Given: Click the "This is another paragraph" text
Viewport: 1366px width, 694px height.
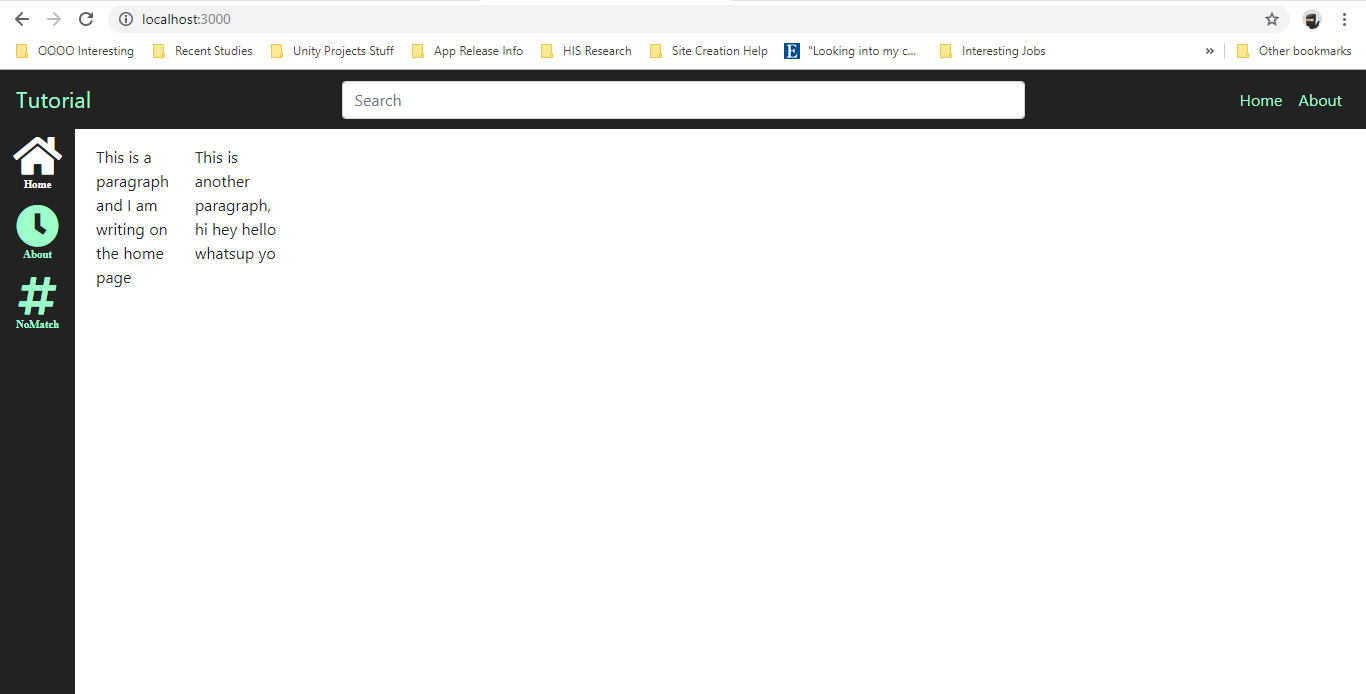Looking at the screenshot, I should (x=235, y=206).
